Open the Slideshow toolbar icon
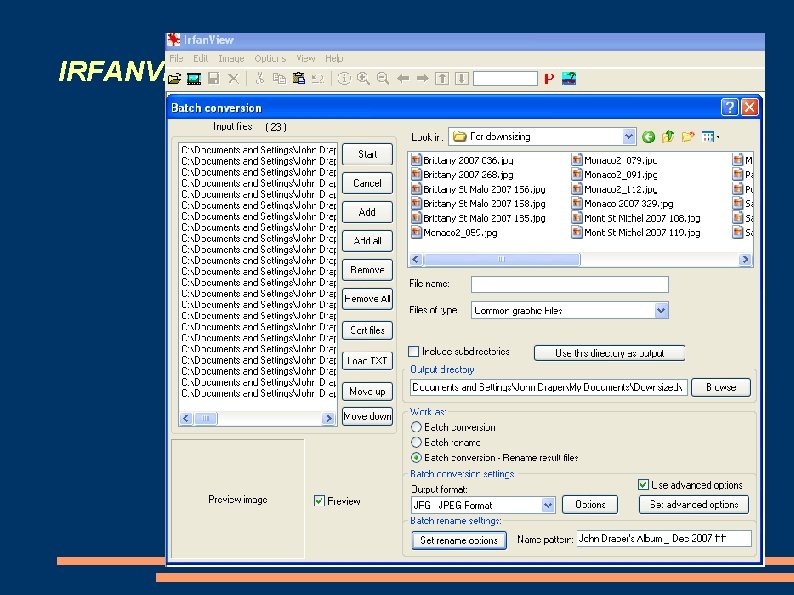The height and width of the screenshot is (595, 794). (x=194, y=78)
